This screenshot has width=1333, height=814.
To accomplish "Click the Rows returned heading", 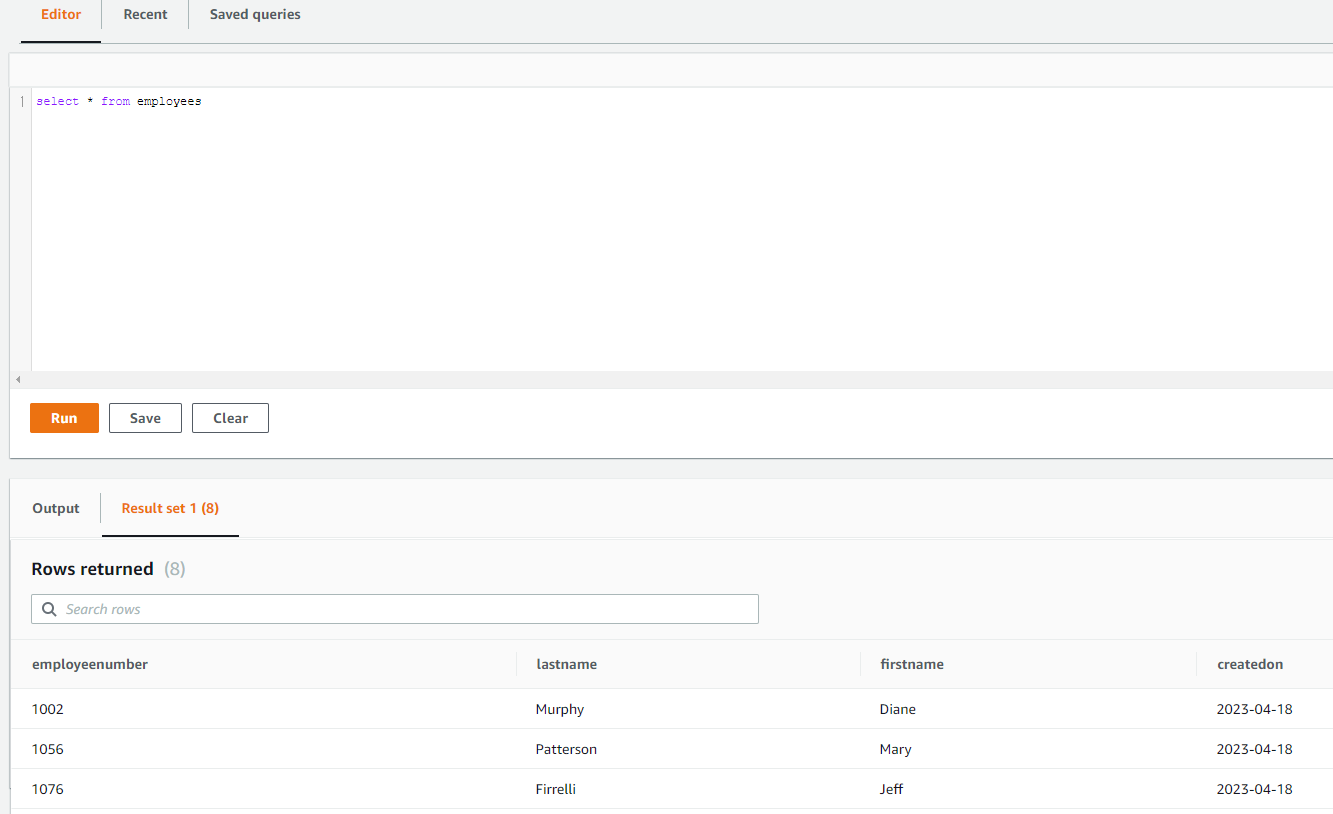I will (92, 569).
